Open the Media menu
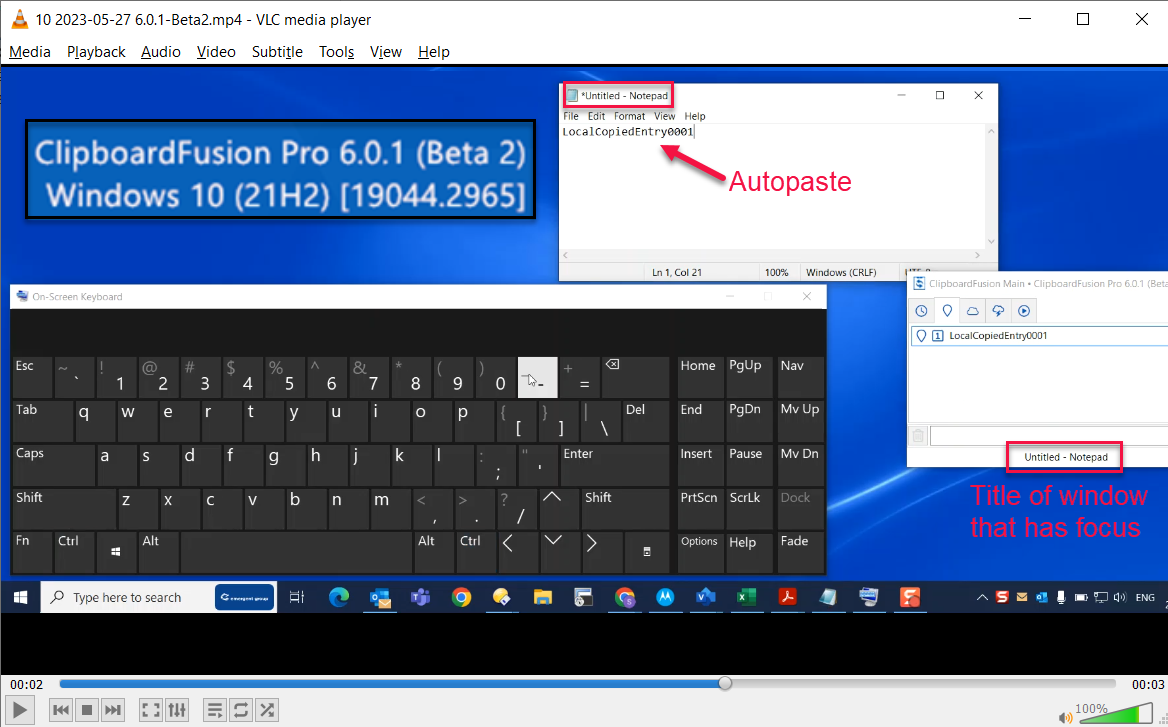This screenshot has width=1168, height=727. 30,52
